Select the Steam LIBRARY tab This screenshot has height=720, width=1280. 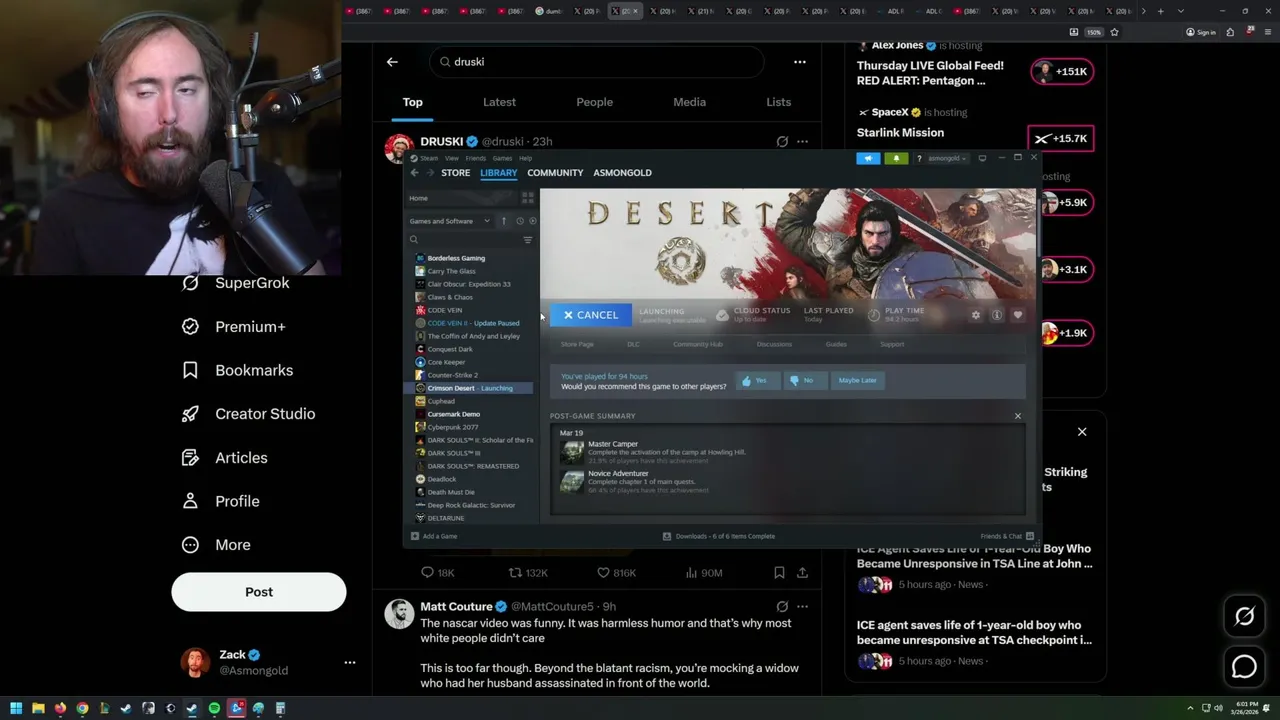pos(498,173)
